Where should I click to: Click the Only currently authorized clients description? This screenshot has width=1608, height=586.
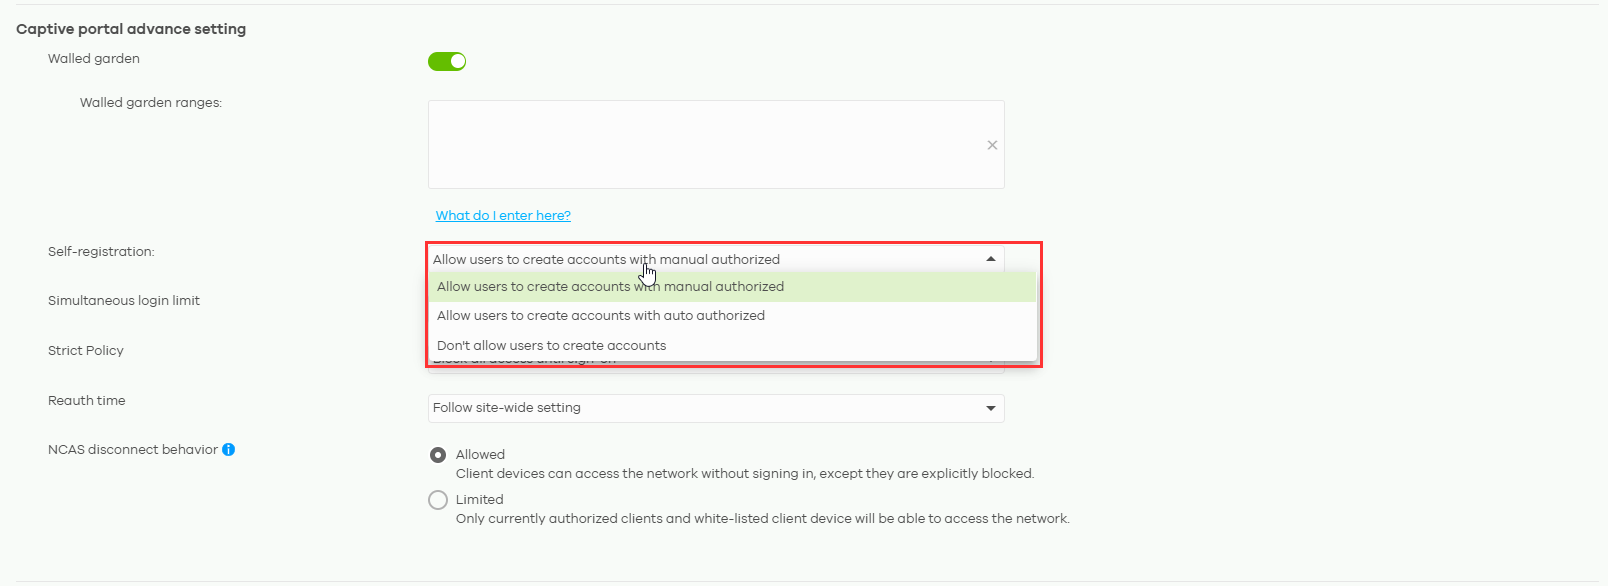coord(762,519)
